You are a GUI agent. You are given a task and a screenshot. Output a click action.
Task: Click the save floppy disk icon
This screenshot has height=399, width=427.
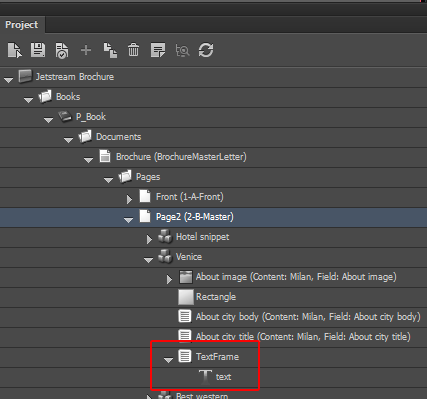tap(38, 50)
